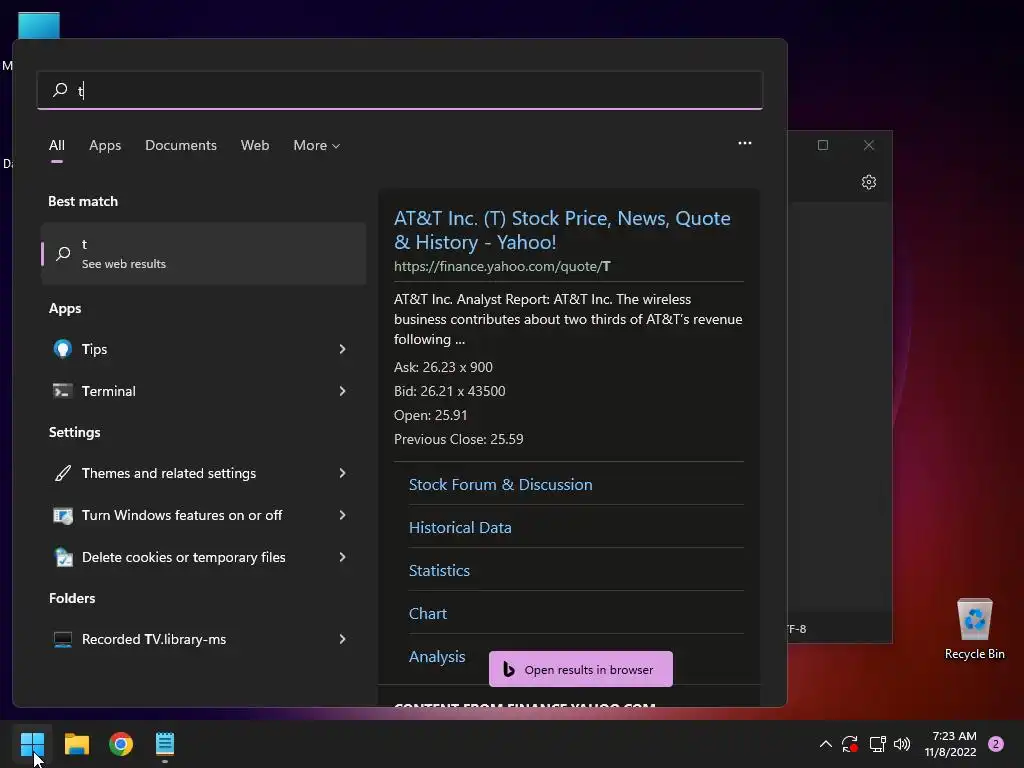
Task: Open the clock and date in taskbar
Action: click(950, 744)
